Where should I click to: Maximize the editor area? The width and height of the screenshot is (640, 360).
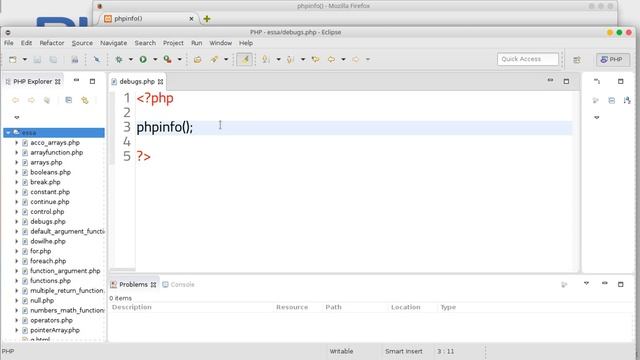[x=566, y=81]
